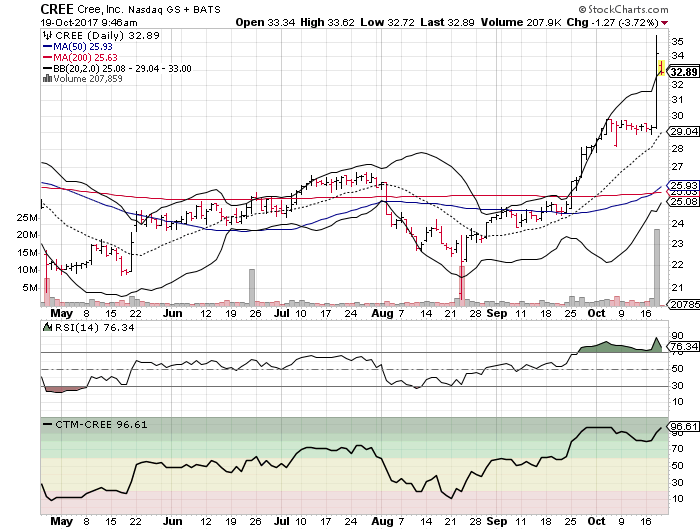Click the blue line swatch for MA(50)
The image size is (700, 530).
(x=47, y=46)
